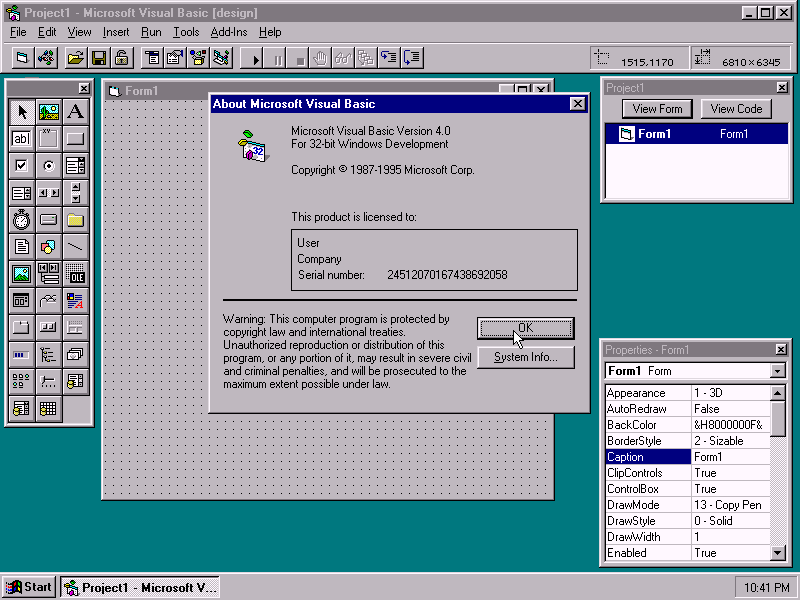Open the Menu Editor from the toolbar
Viewport: 800px width, 600px height.
(x=152, y=57)
